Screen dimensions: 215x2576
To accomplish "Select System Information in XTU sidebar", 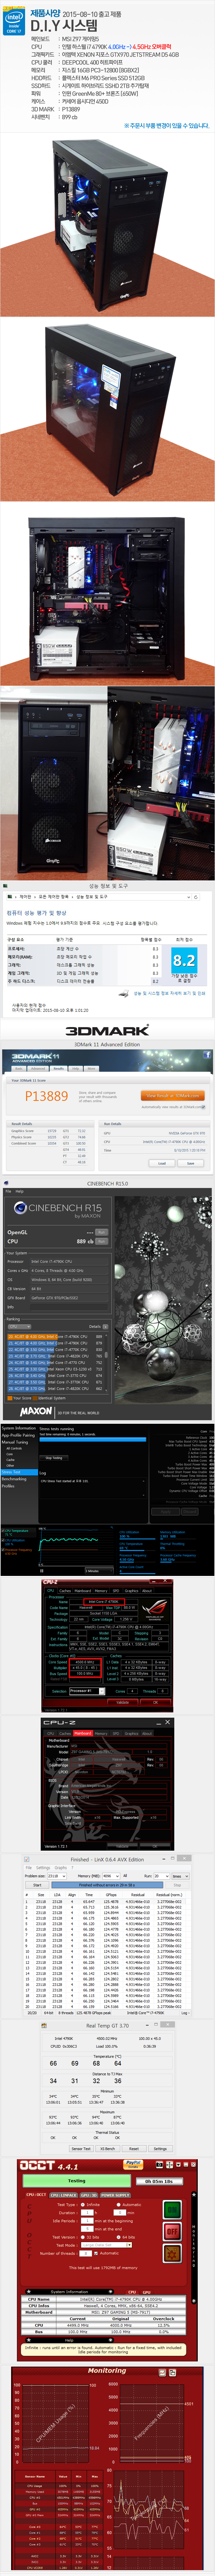I will [x=18, y=1428].
